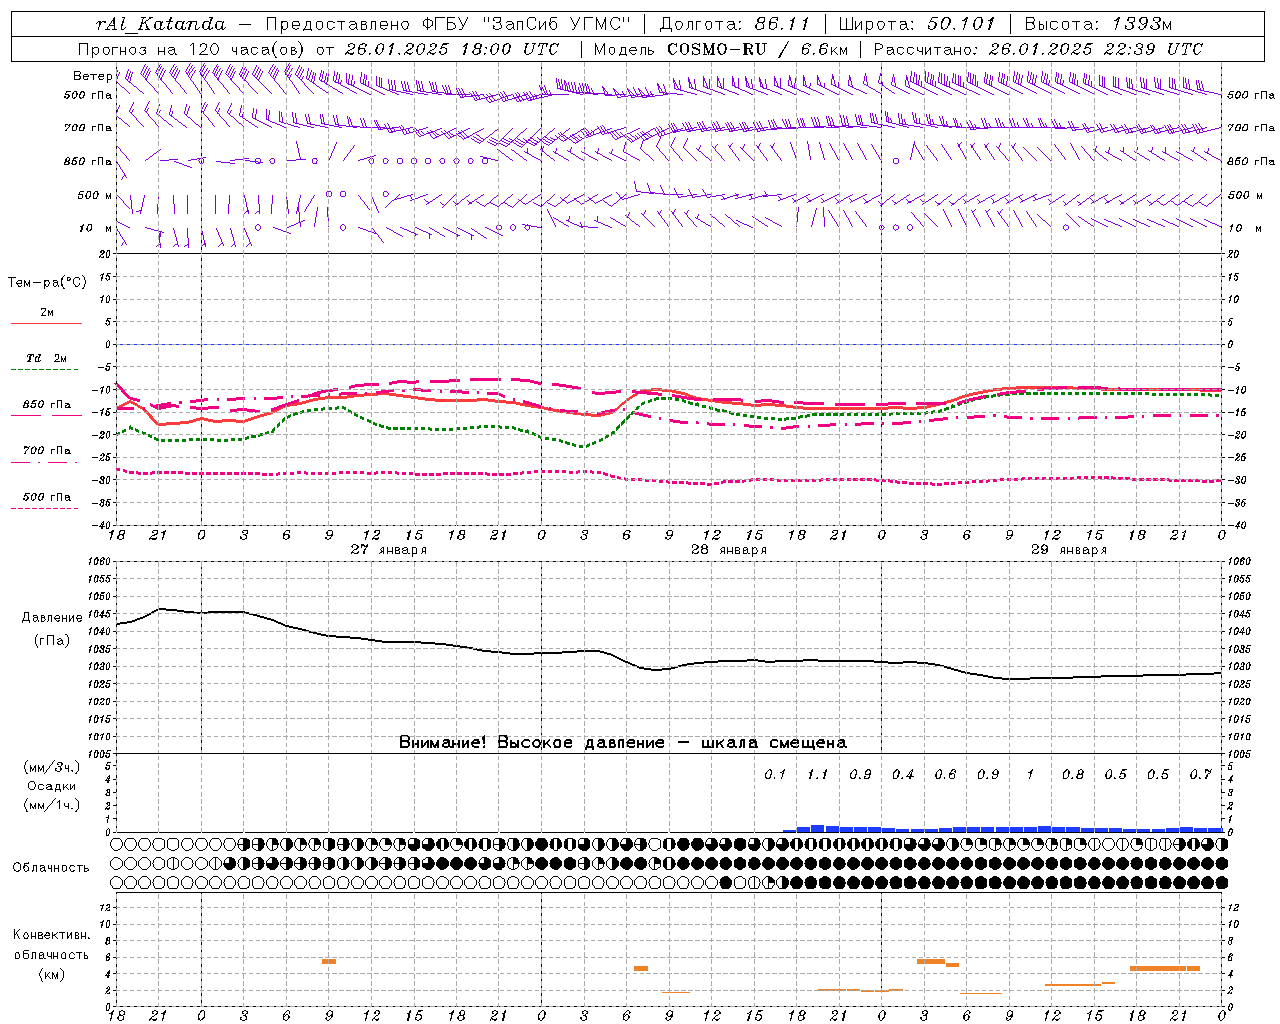The image size is (1280, 1024).
Task: Click the '27 января' date label
Action: click(x=389, y=550)
